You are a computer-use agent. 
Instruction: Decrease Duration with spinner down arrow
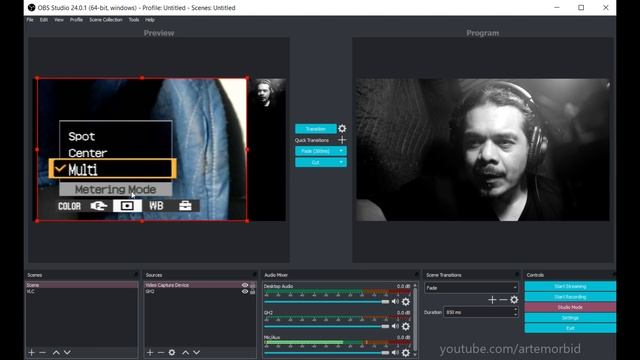(516, 315)
